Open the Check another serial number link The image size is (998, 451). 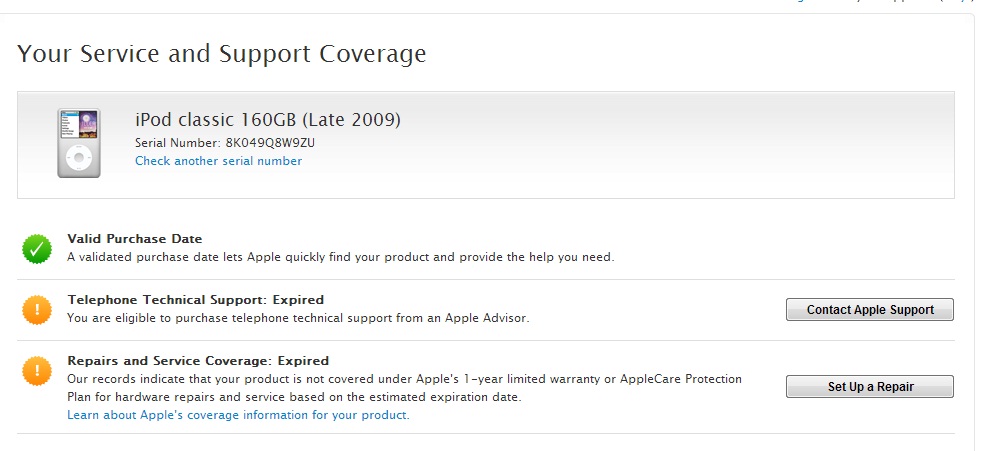[218, 161]
